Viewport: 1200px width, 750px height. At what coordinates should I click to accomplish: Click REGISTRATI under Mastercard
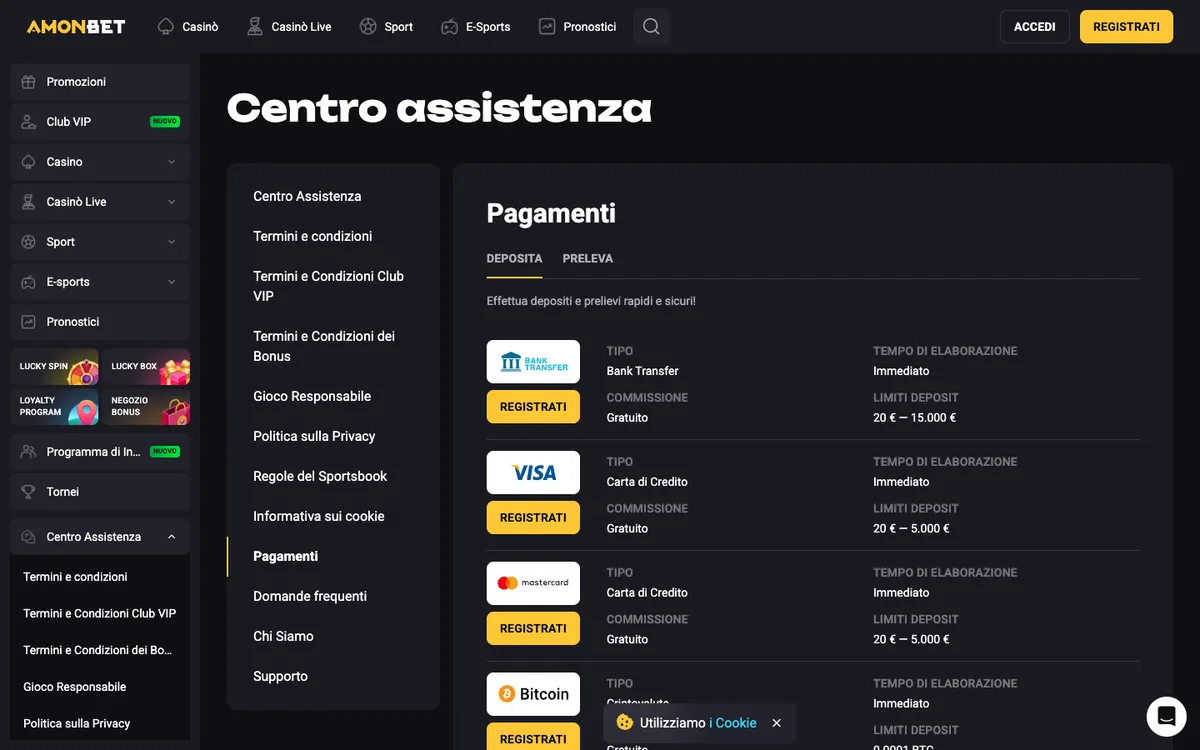tap(533, 629)
